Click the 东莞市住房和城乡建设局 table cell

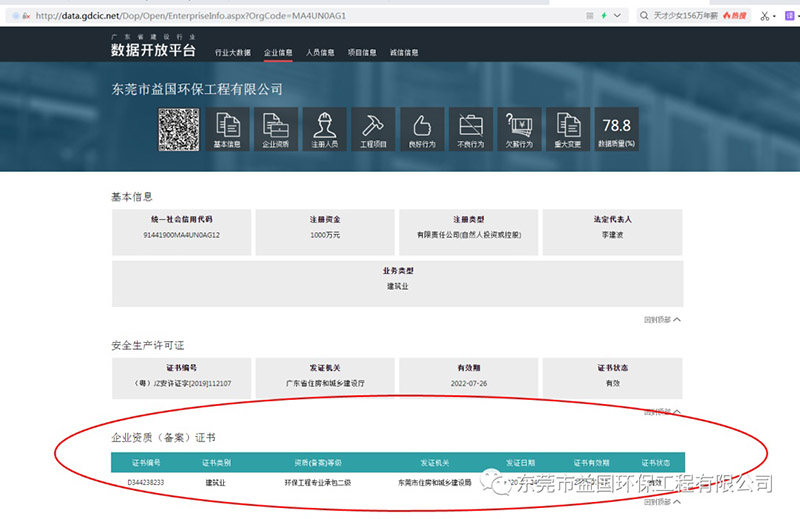coord(435,482)
